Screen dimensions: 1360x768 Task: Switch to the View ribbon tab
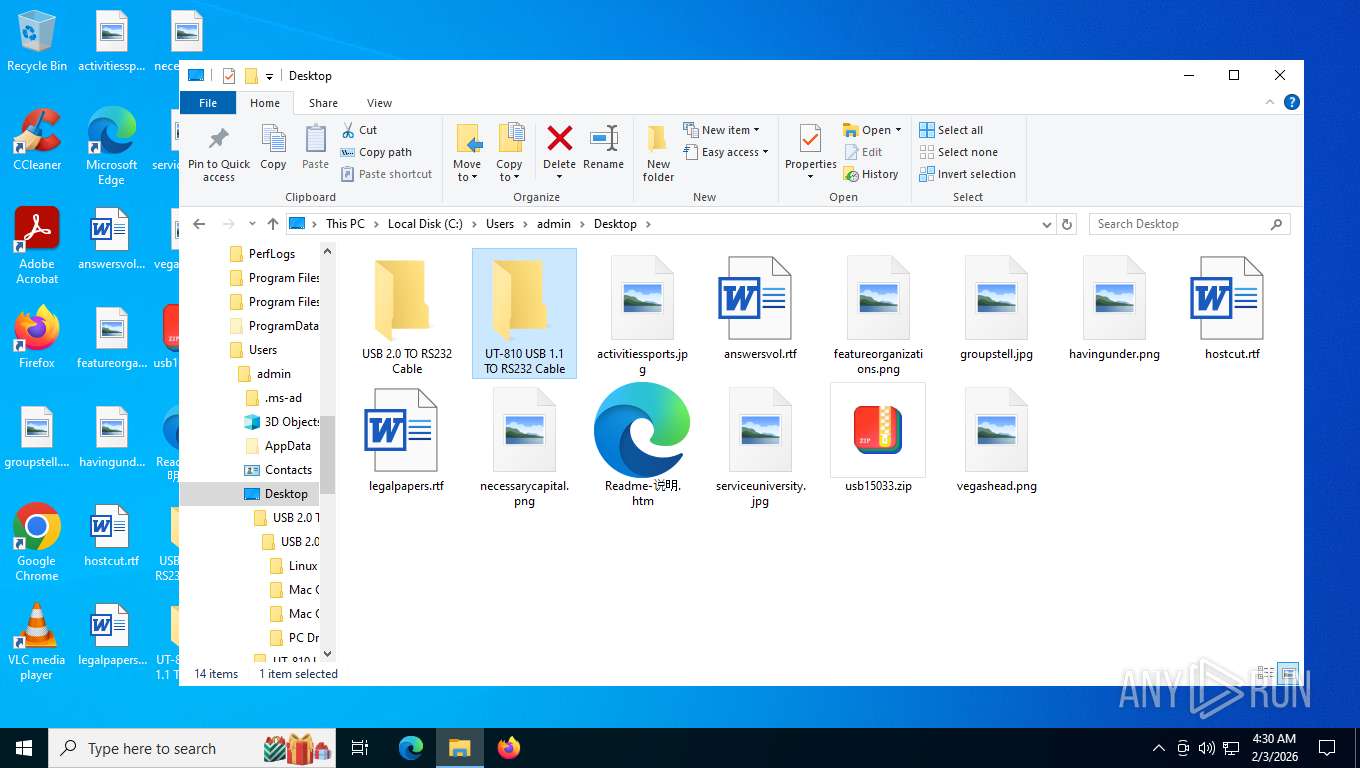click(x=379, y=103)
